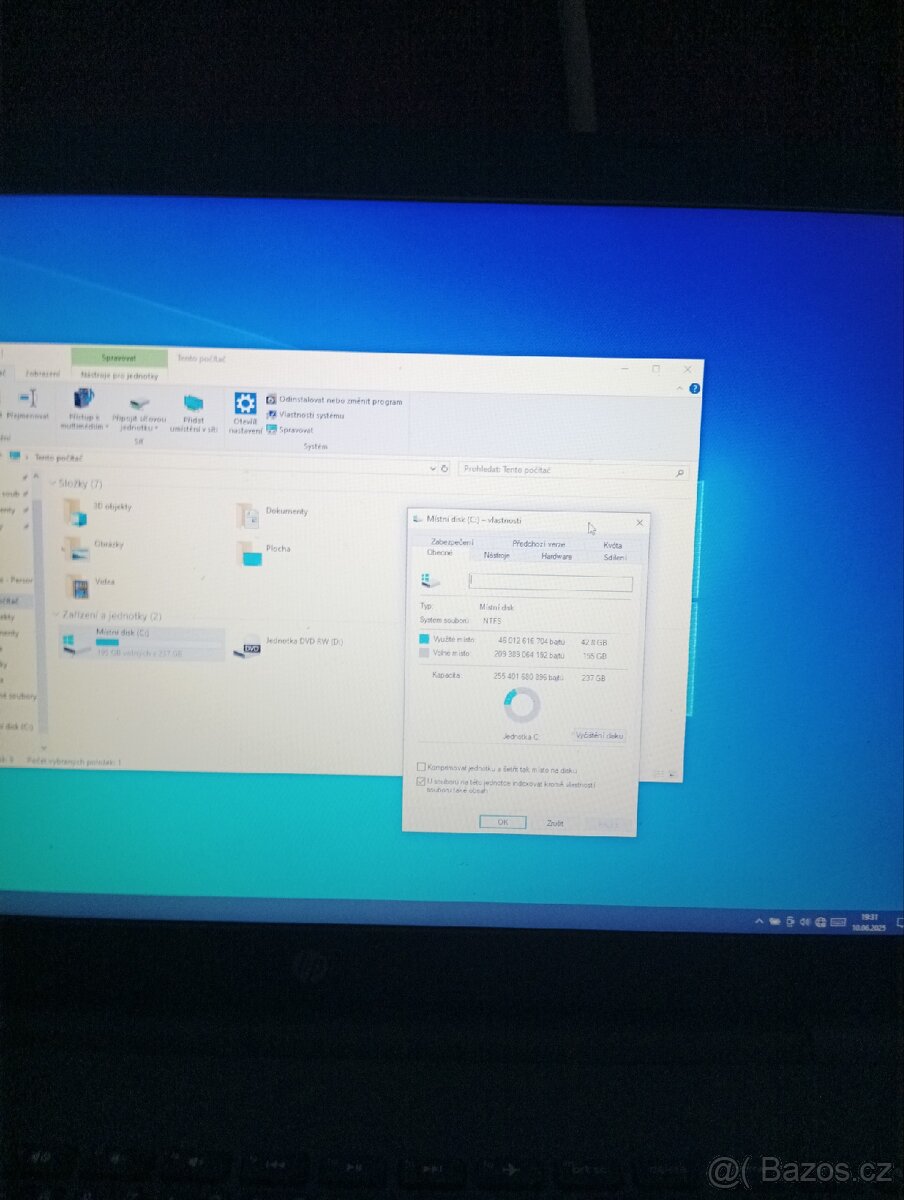Switch to Předchozí verze tab
904x1200 pixels.
tap(539, 543)
